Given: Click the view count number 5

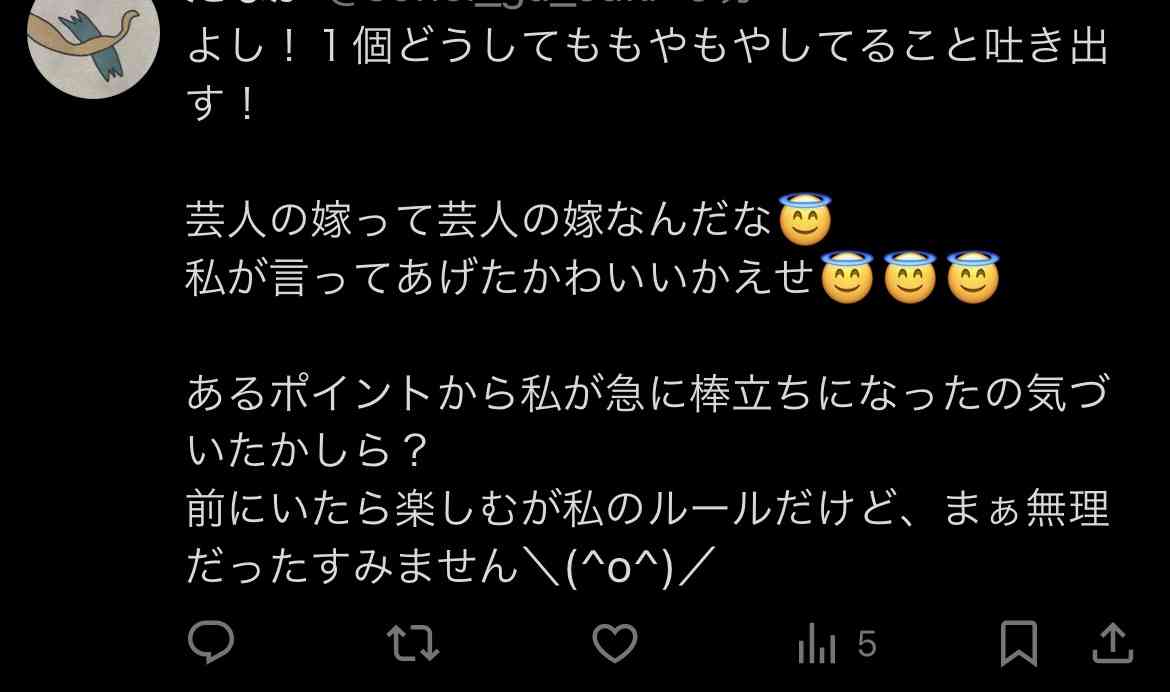Looking at the screenshot, I should tap(866, 643).
